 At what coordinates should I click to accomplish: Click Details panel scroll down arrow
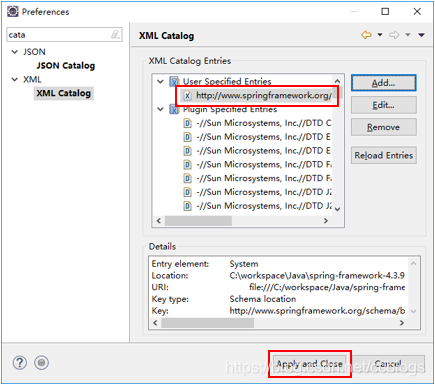click(413, 311)
